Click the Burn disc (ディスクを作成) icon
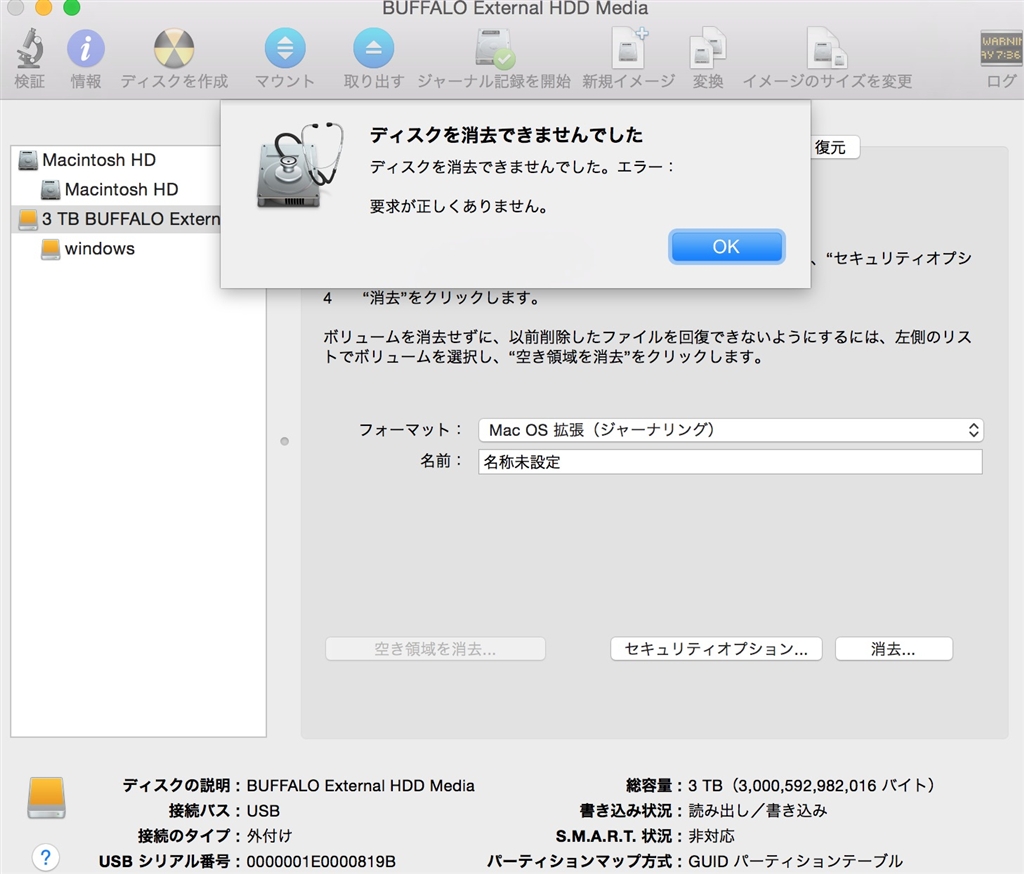Viewport: 1024px width, 874px height. tap(174, 50)
